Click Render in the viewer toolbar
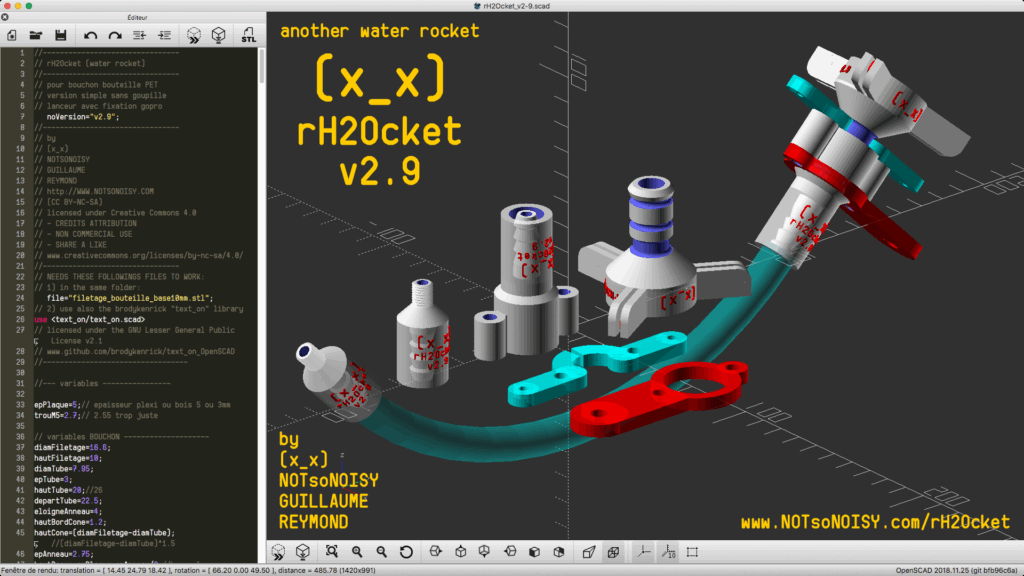Image resolution: width=1024 pixels, height=576 pixels. [302, 552]
